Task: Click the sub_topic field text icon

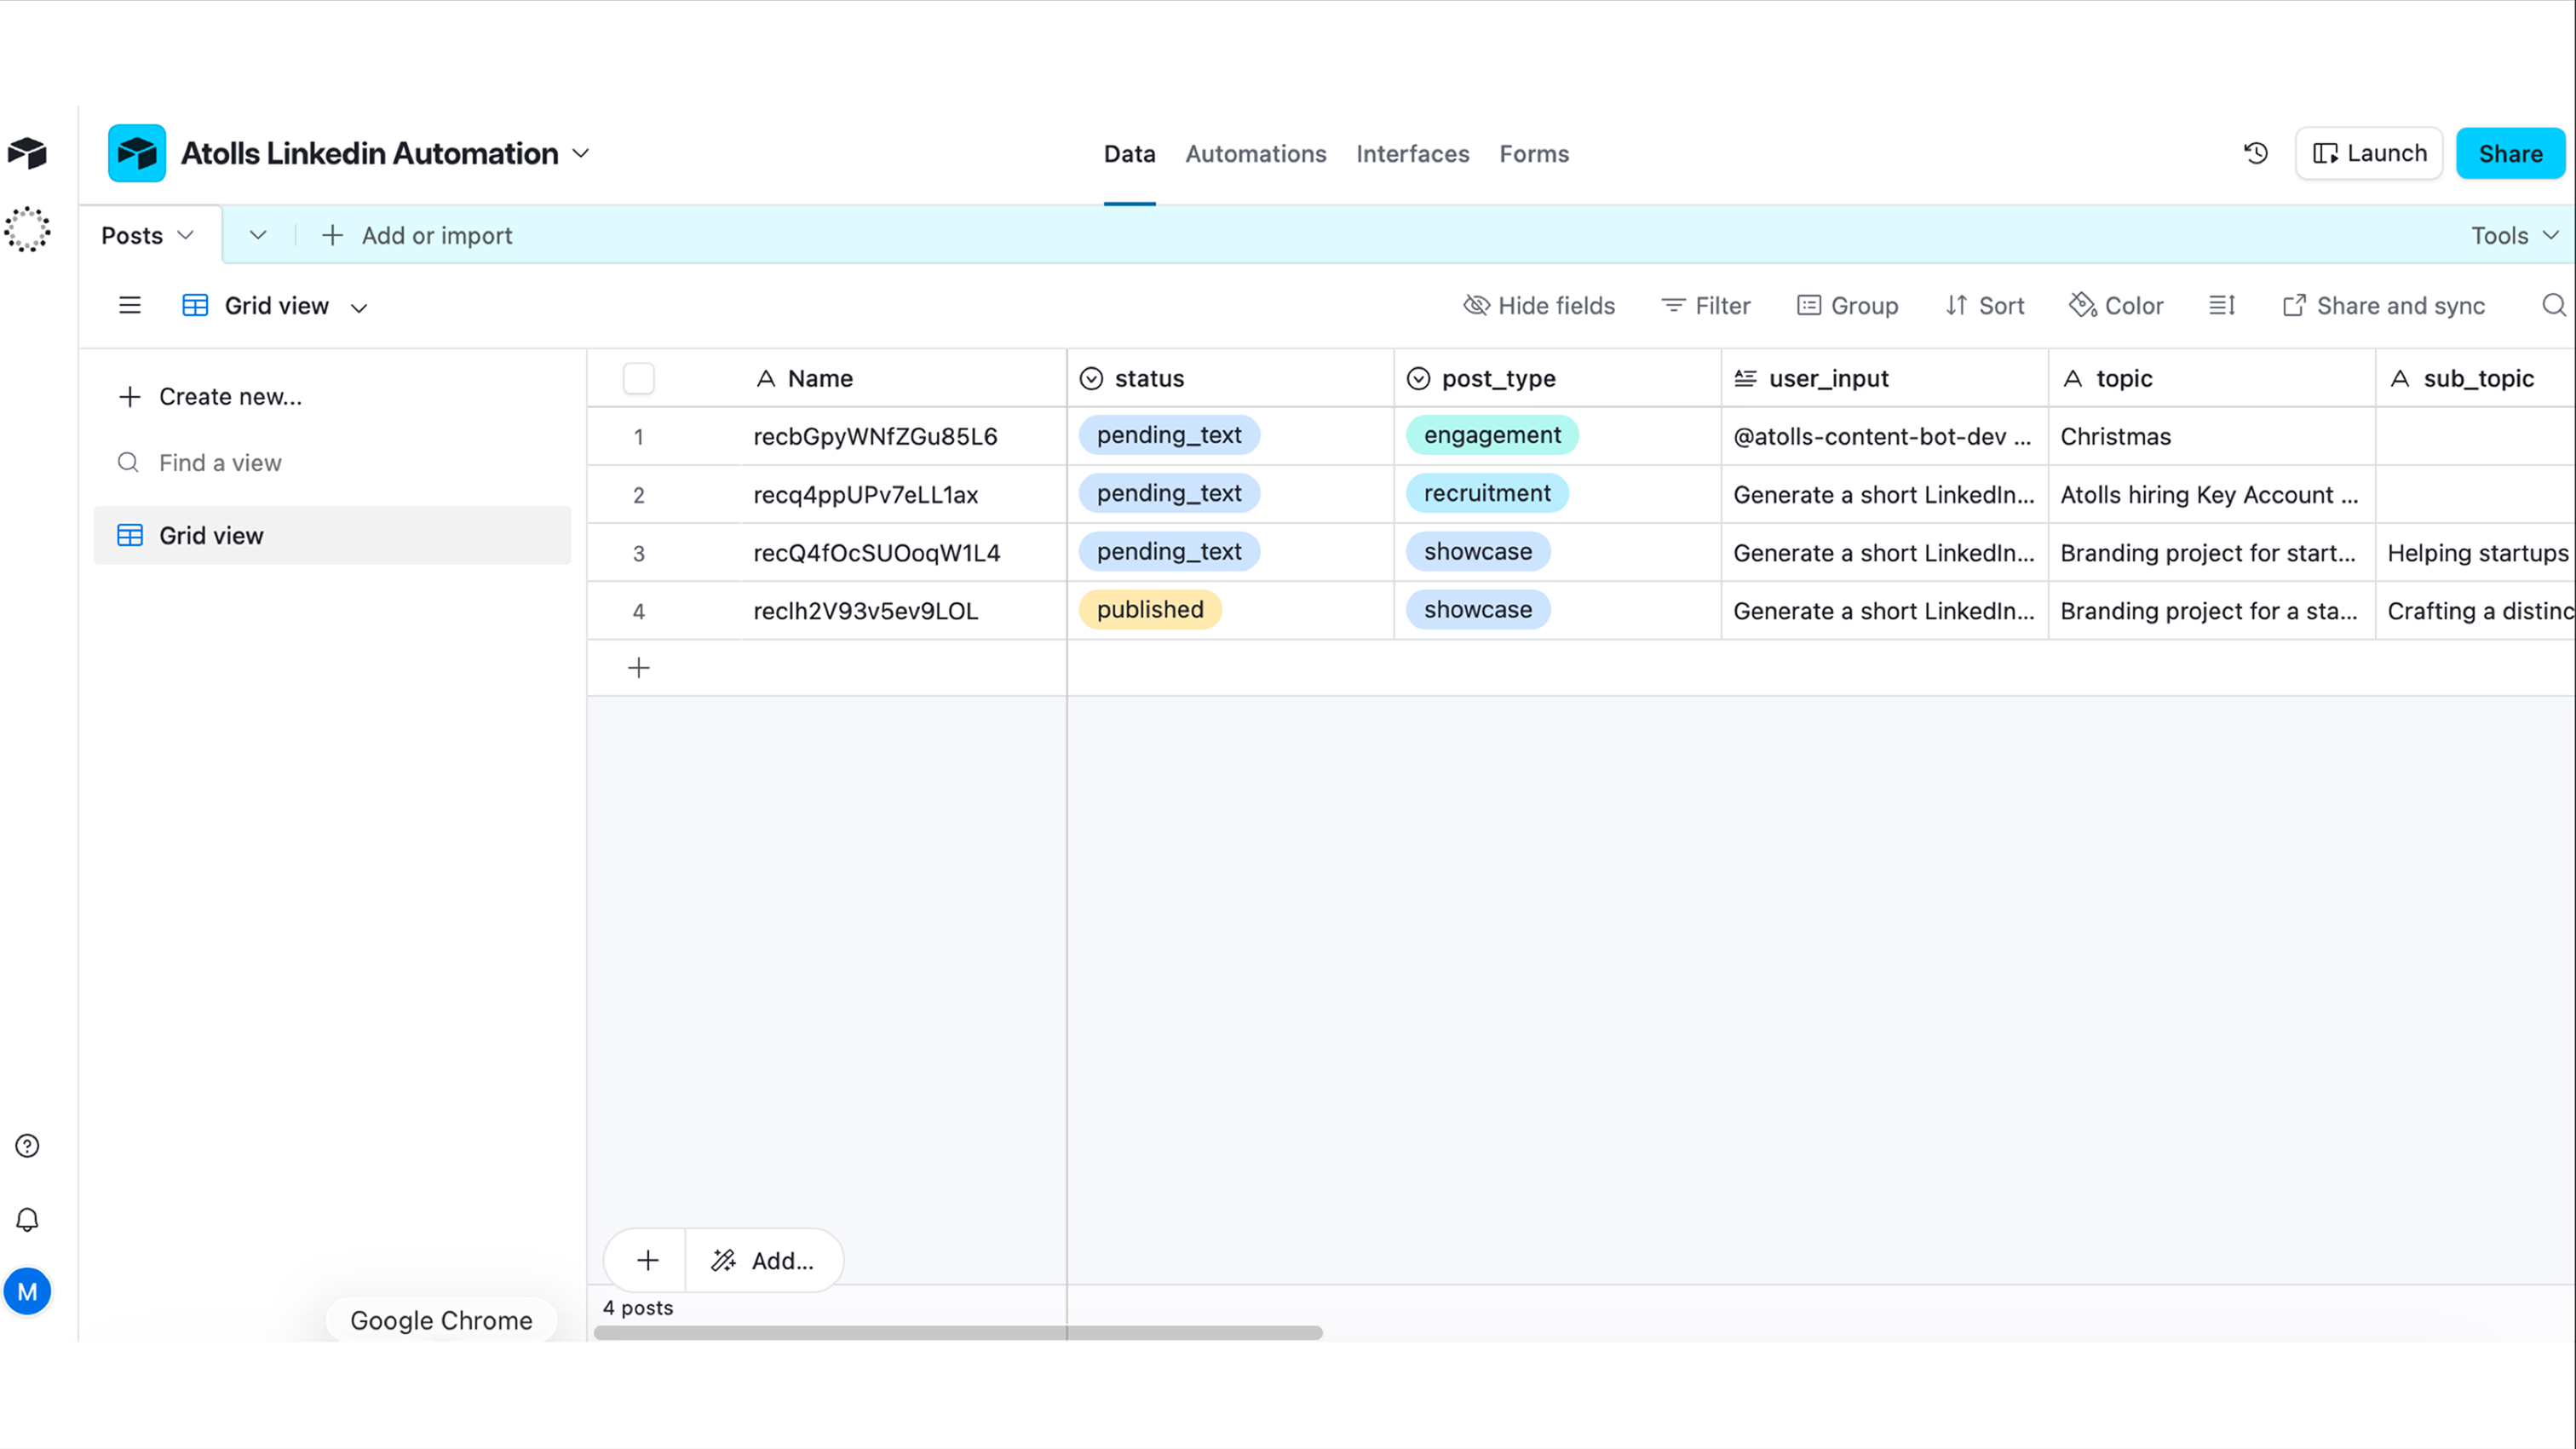Action: (2400, 378)
